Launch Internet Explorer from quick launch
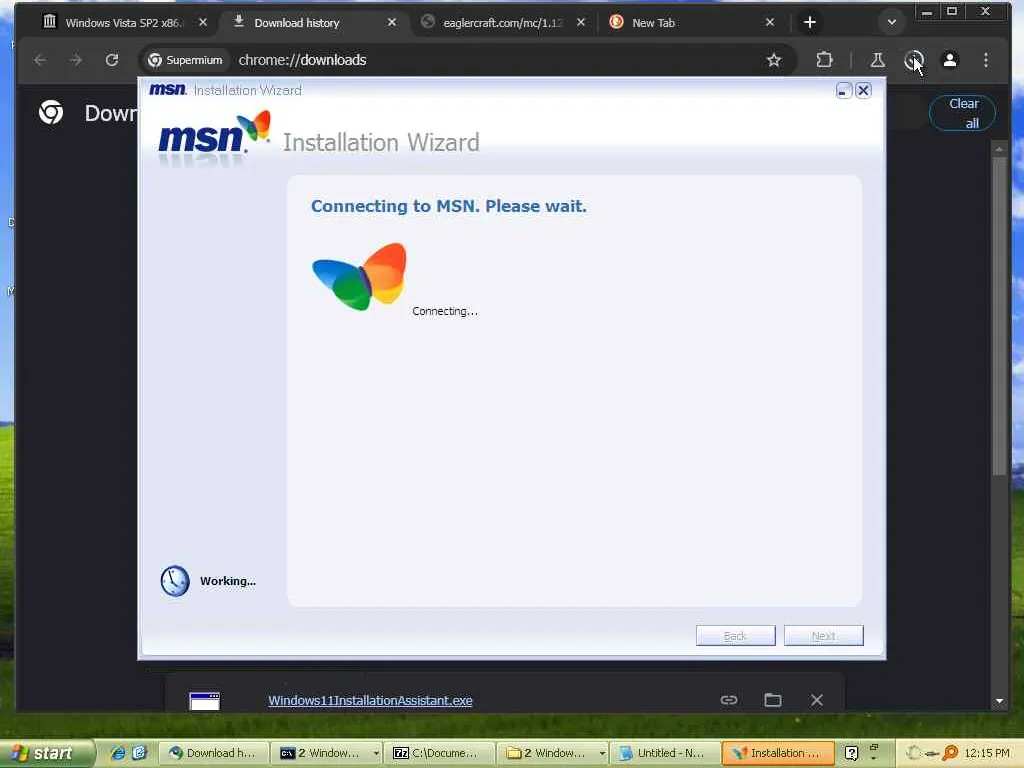The width and height of the screenshot is (1024, 768). [x=118, y=753]
